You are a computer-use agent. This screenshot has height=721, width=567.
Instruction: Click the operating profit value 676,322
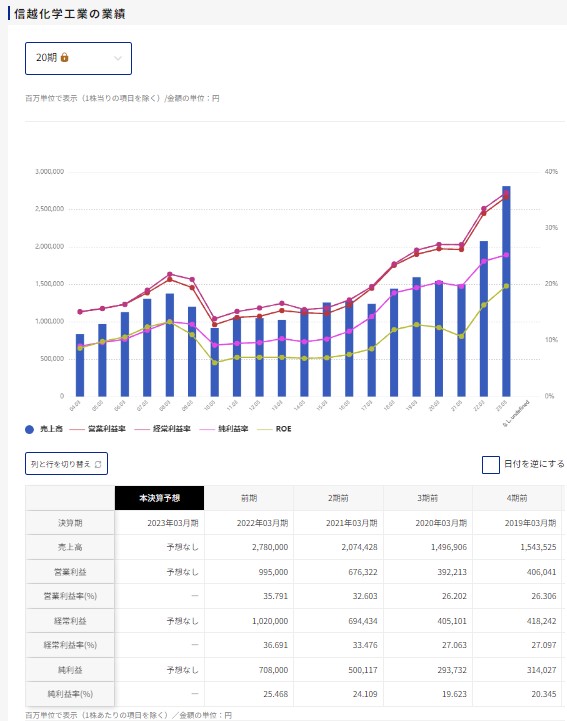pyautogui.click(x=362, y=572)
